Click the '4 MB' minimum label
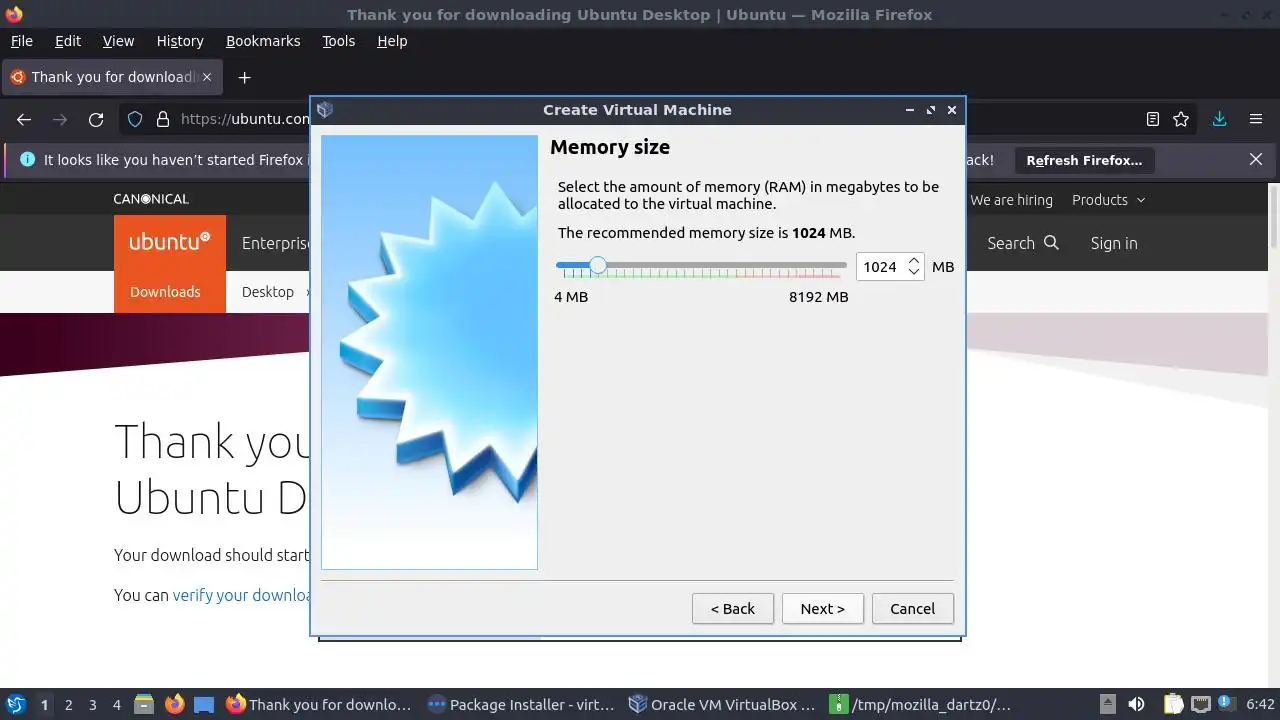 click(571, 297)
